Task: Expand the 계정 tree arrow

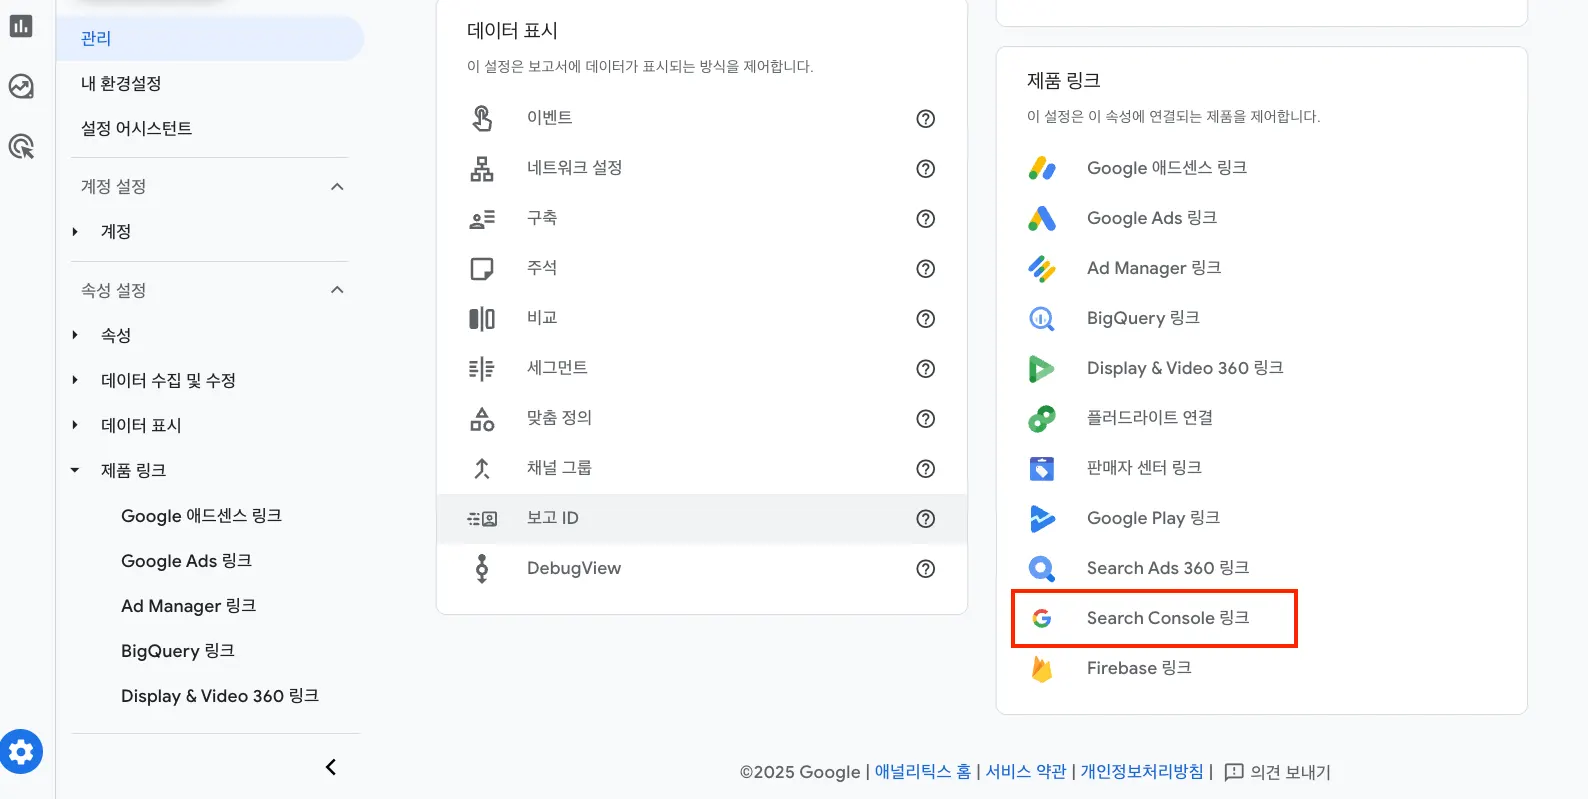Action: 75,231
